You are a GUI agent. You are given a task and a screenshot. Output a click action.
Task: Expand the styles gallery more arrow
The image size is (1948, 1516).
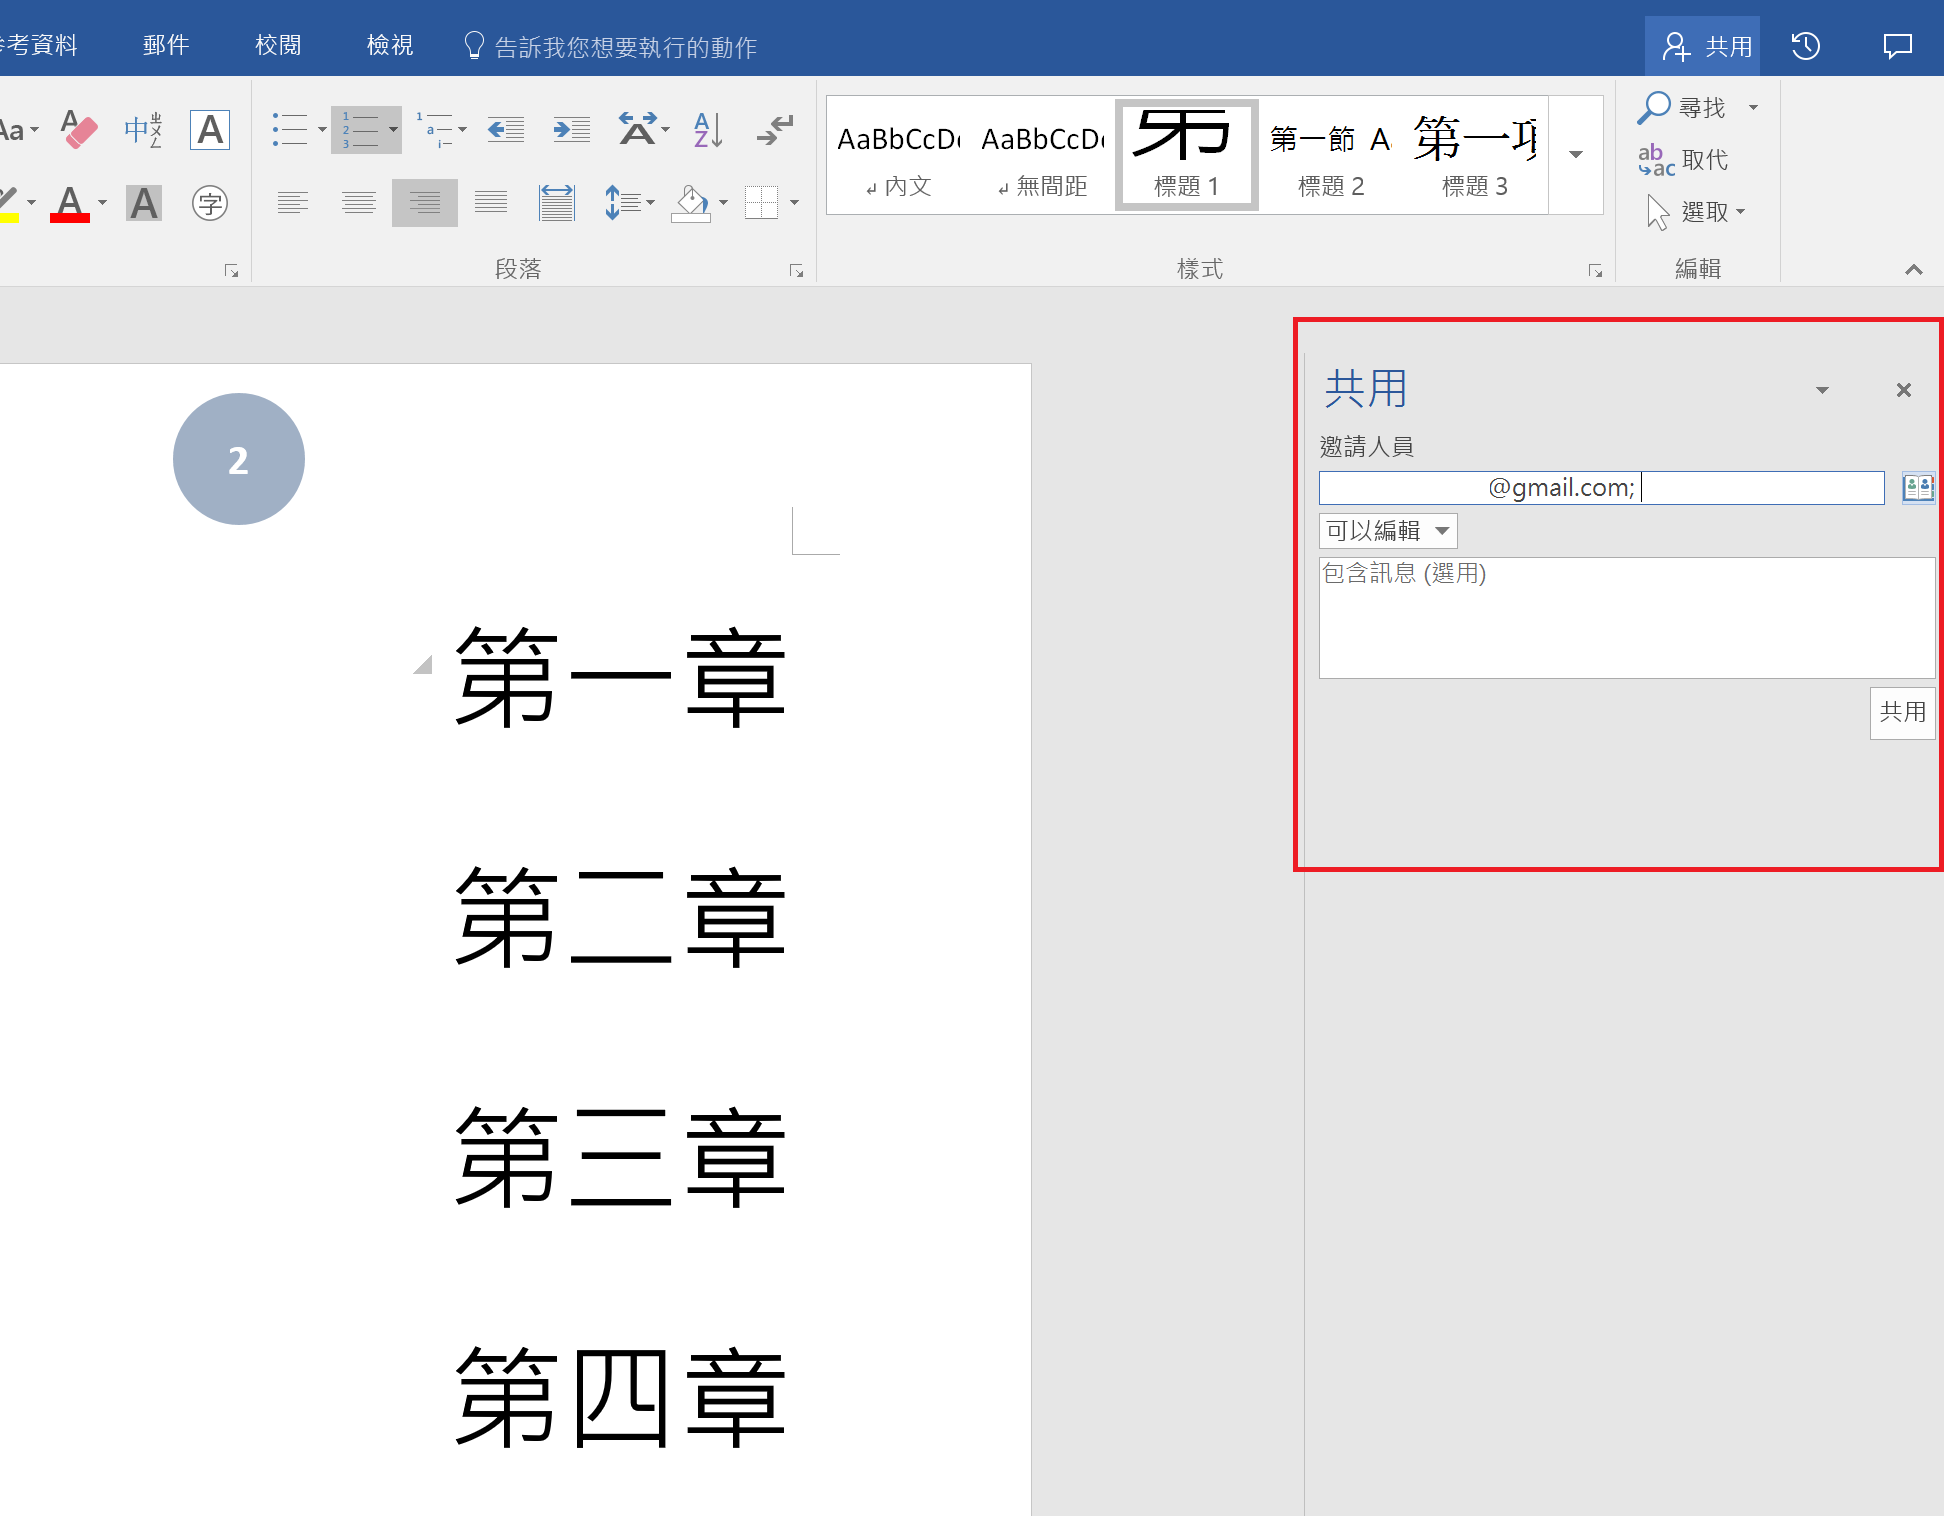(1576, 155)
